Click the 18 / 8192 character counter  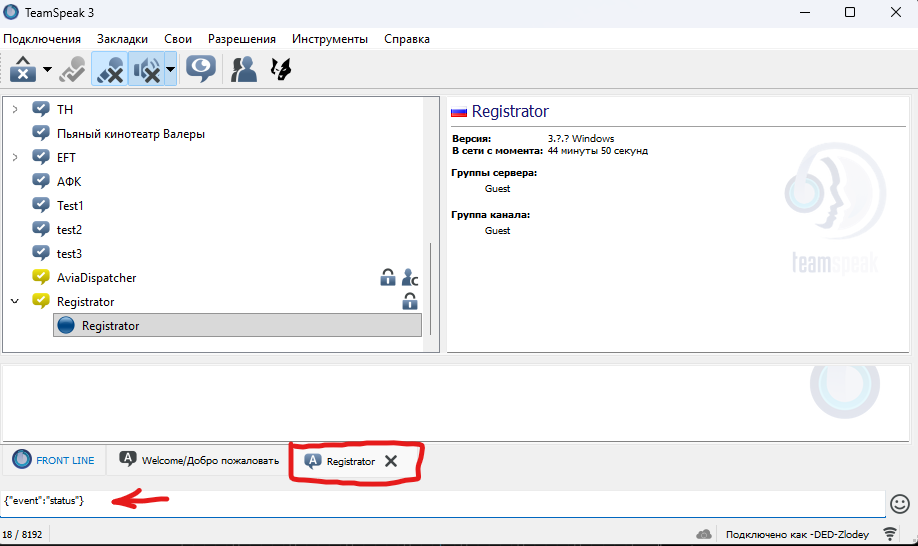click(x=22, y=534)
